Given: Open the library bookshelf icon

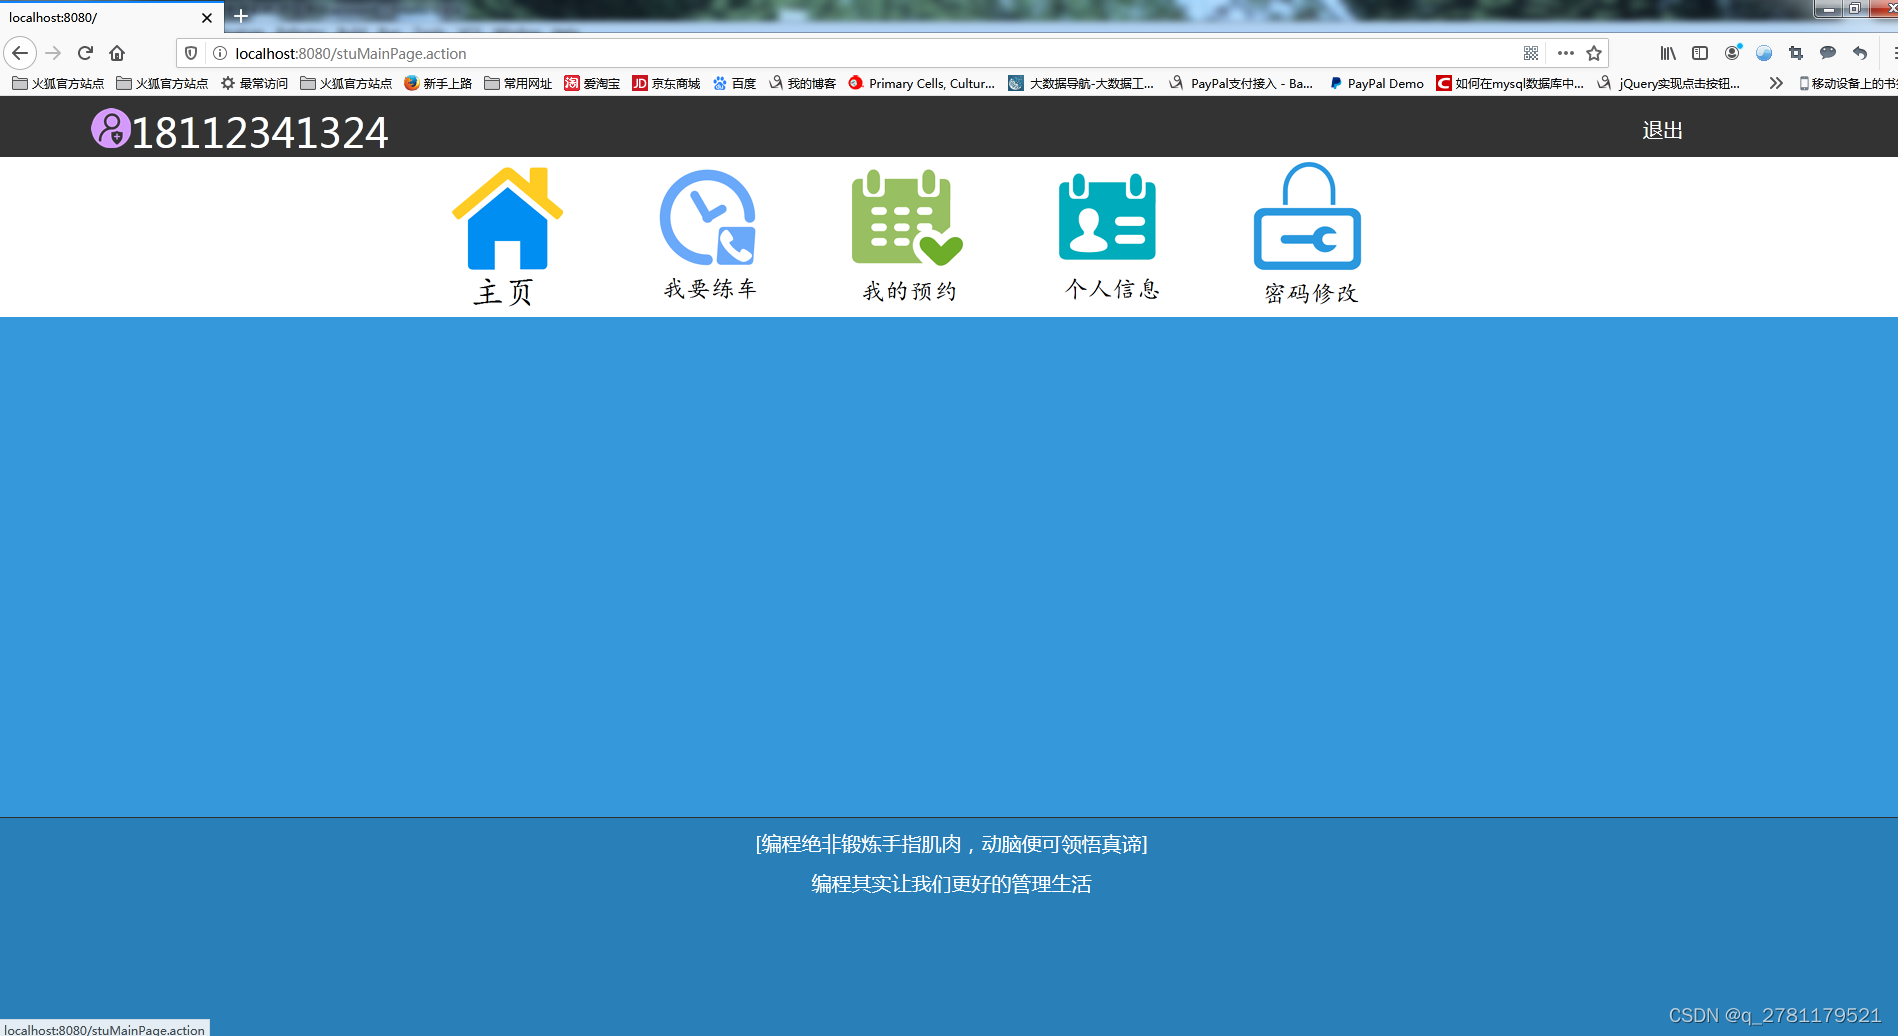Looking at the screenshot, I should (x=1668, y=53).
